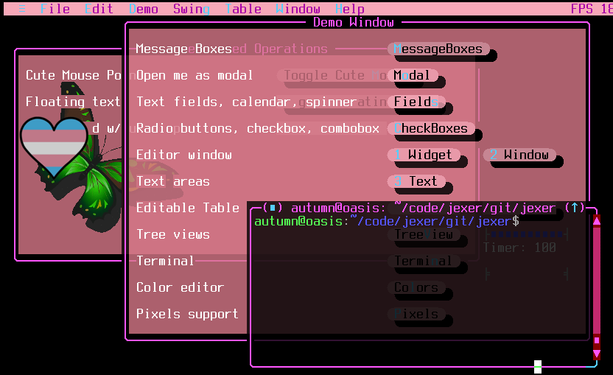
Task: Open the Table menu
Action: [243, 9]
